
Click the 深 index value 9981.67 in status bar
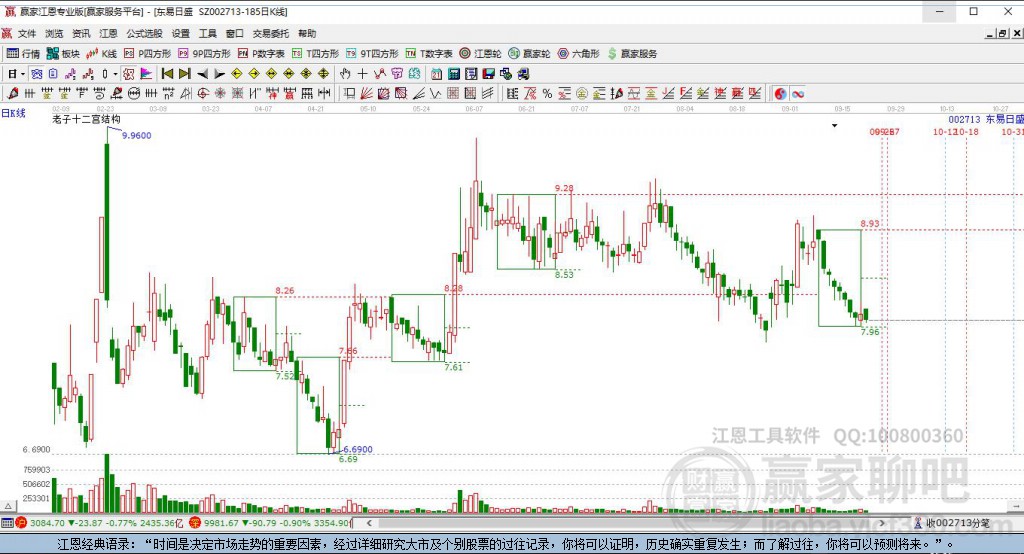(x=221, y=523)
